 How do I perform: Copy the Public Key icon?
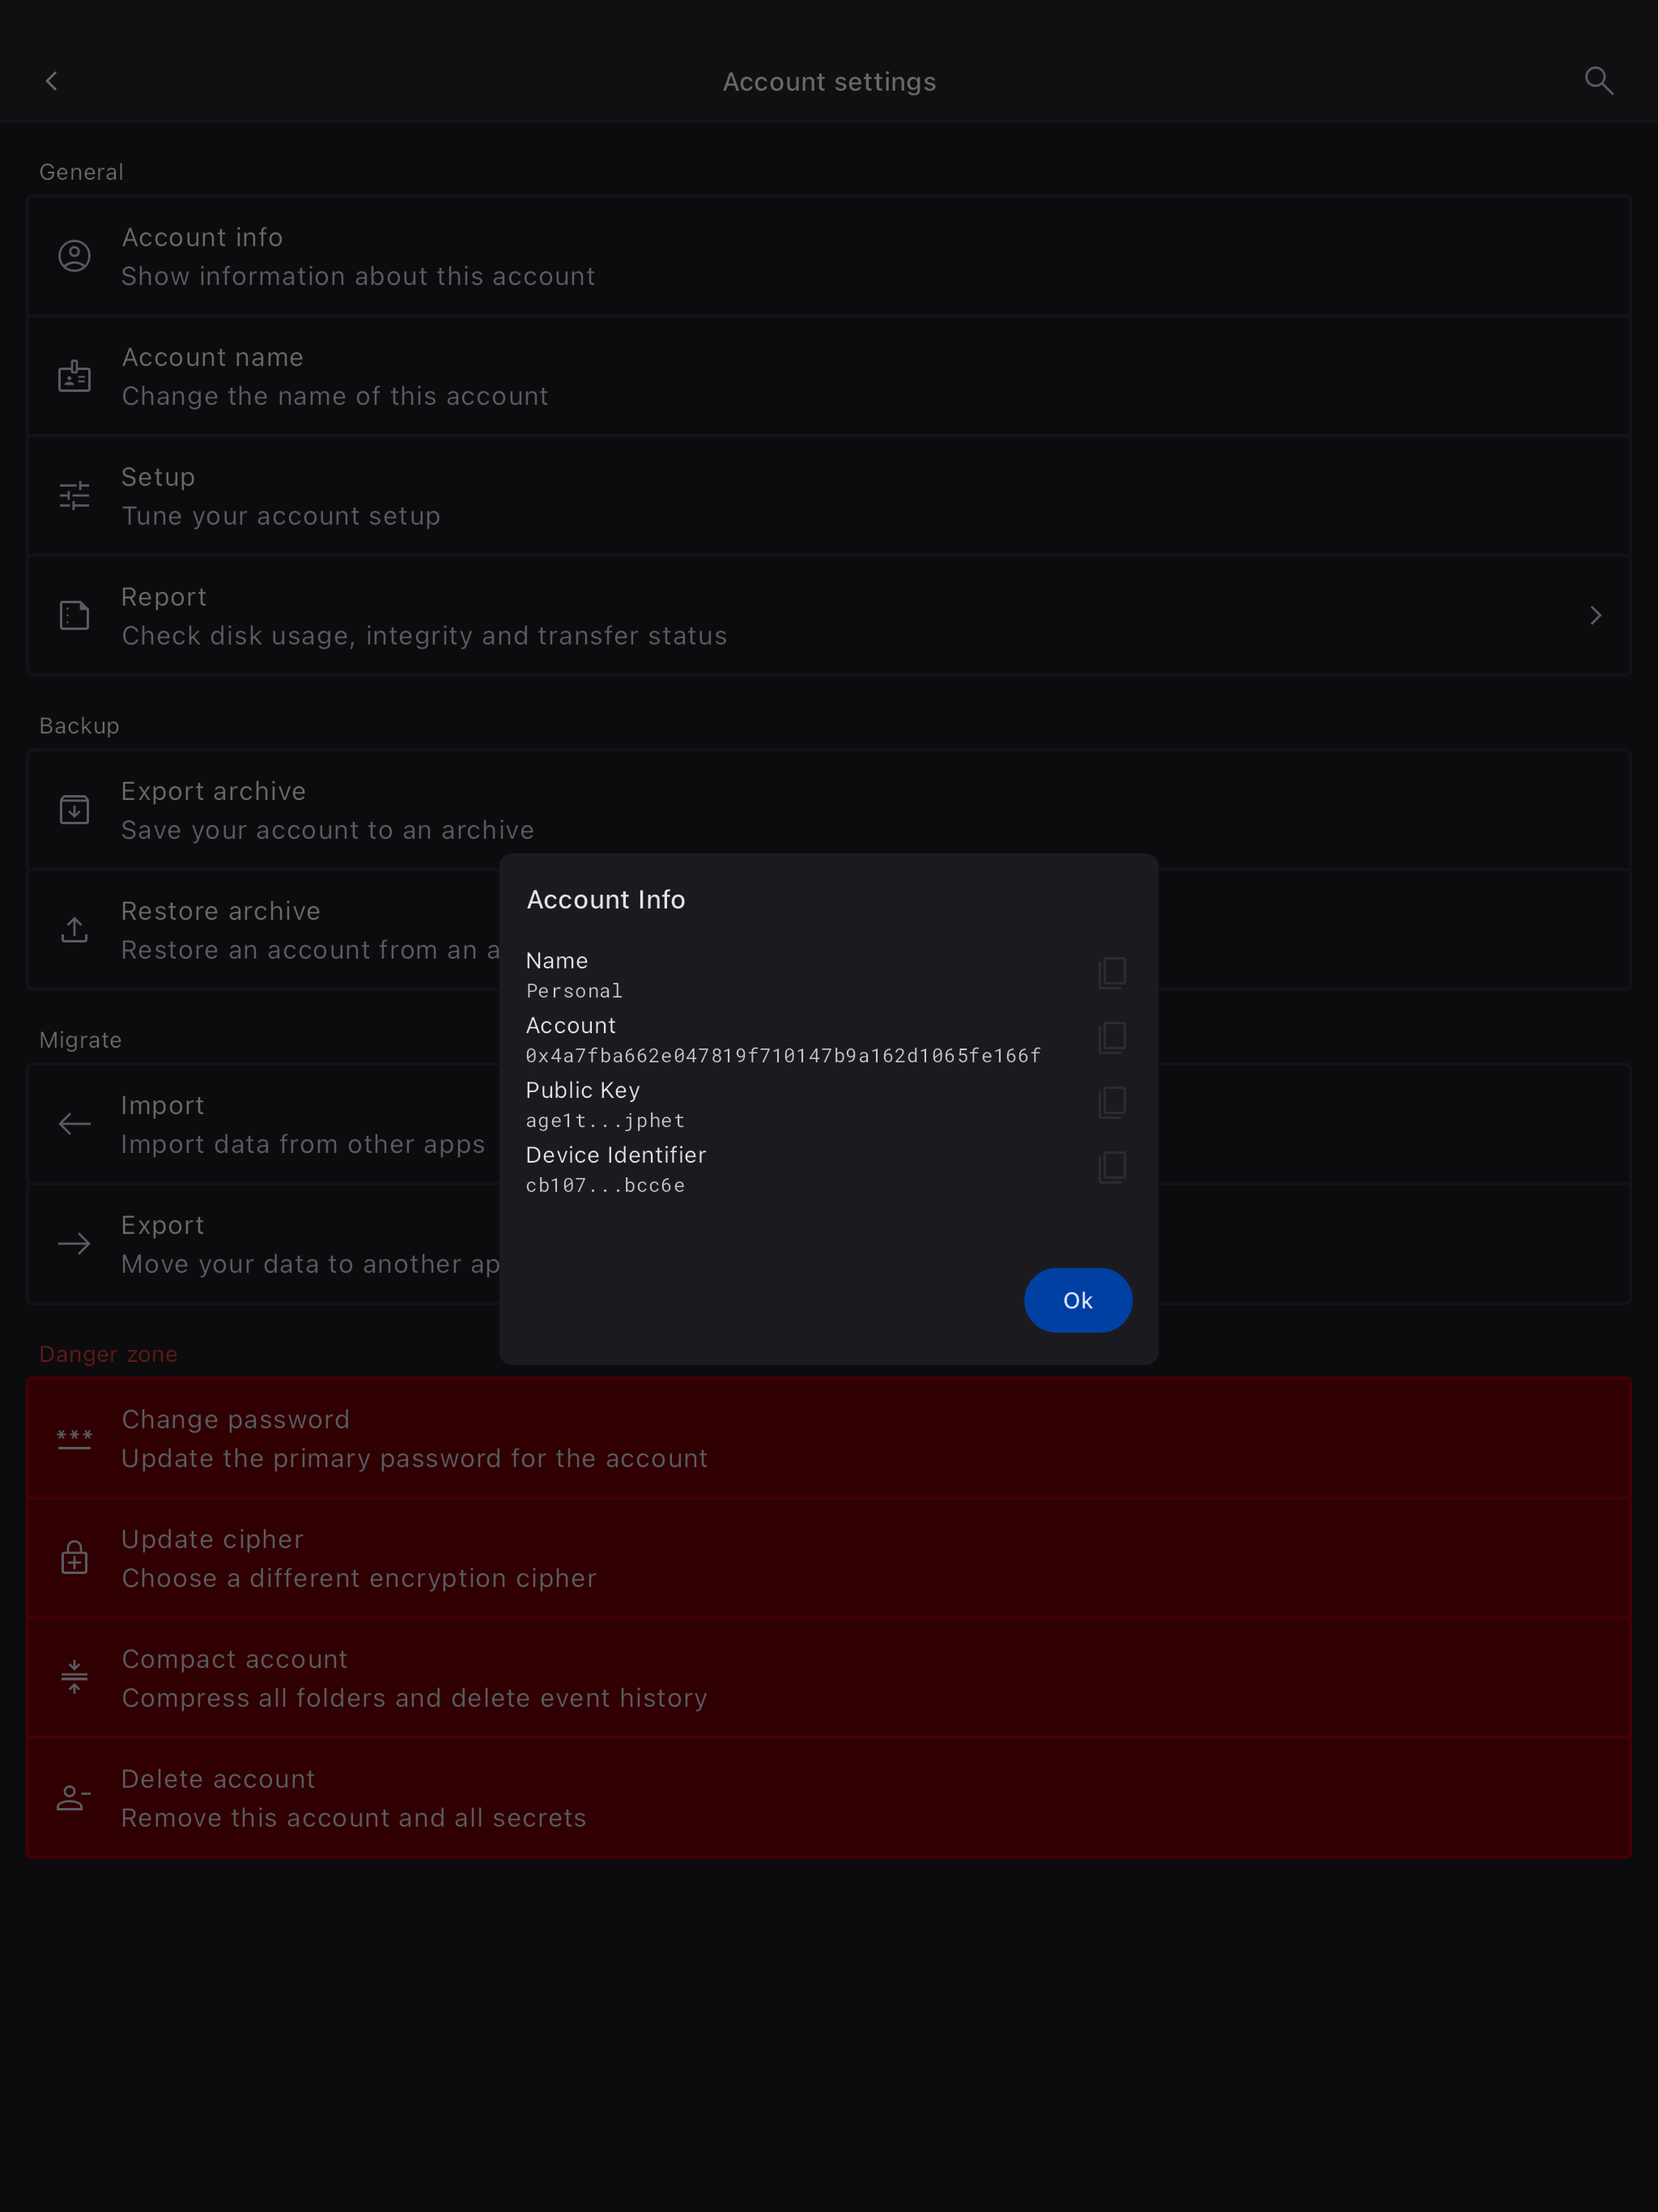coord(1112,1102)
